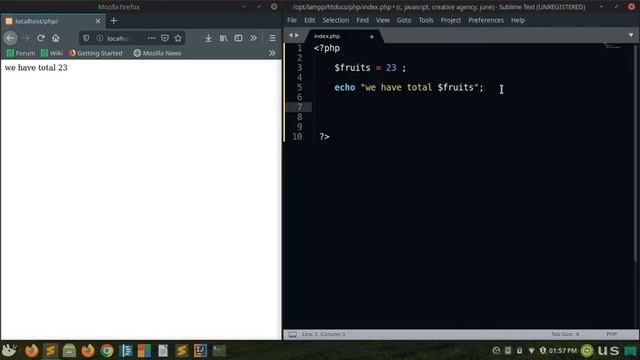The width and height of the screenshot is (640, 360).
Task: Close the localhost/php/ tab
Action: pos(98,21)
